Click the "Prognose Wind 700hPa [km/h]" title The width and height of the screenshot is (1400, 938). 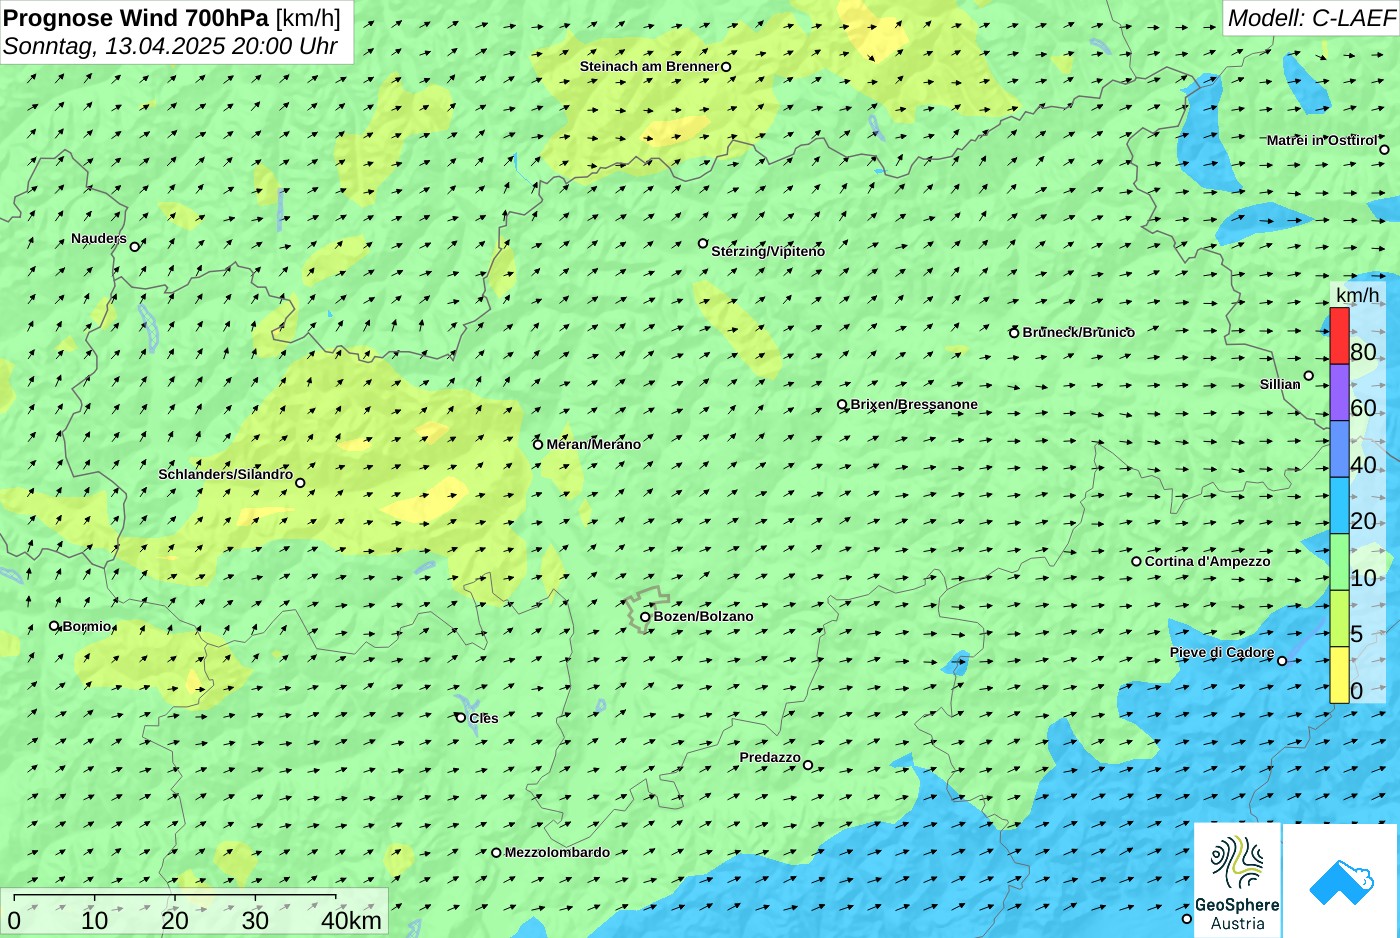[172, 18]
